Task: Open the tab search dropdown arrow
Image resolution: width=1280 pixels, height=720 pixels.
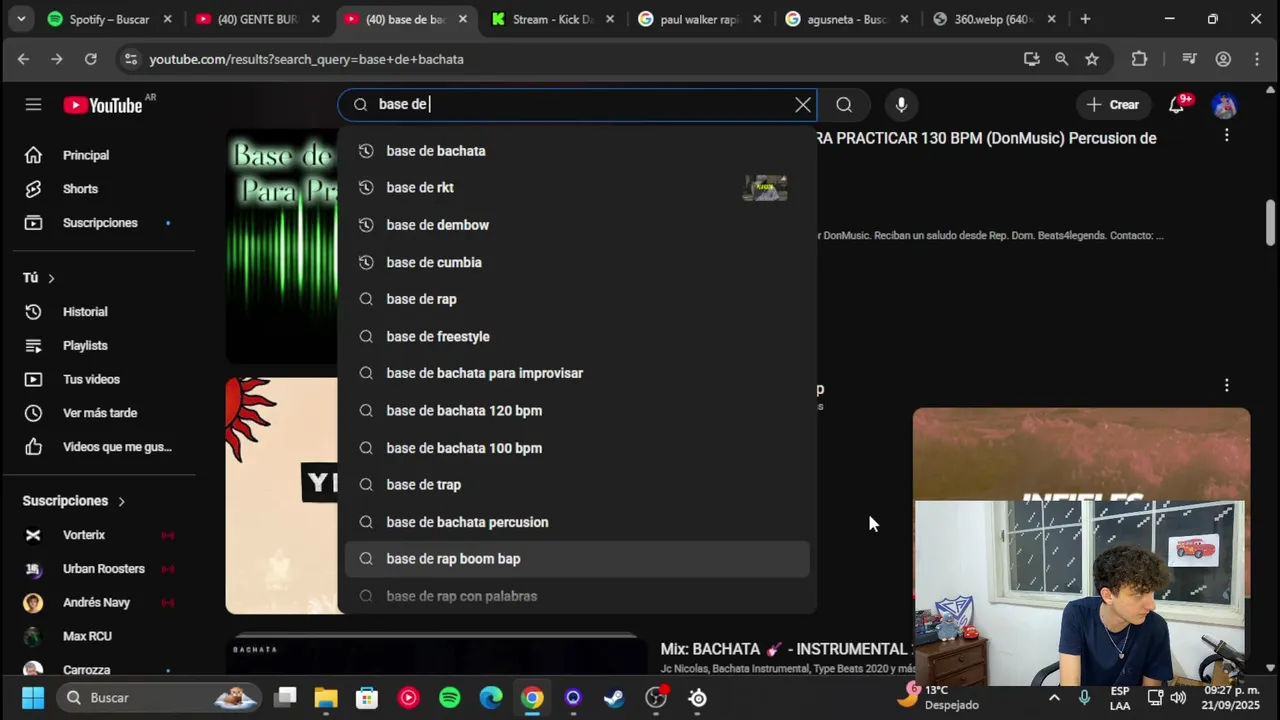Action: (20, 19)
